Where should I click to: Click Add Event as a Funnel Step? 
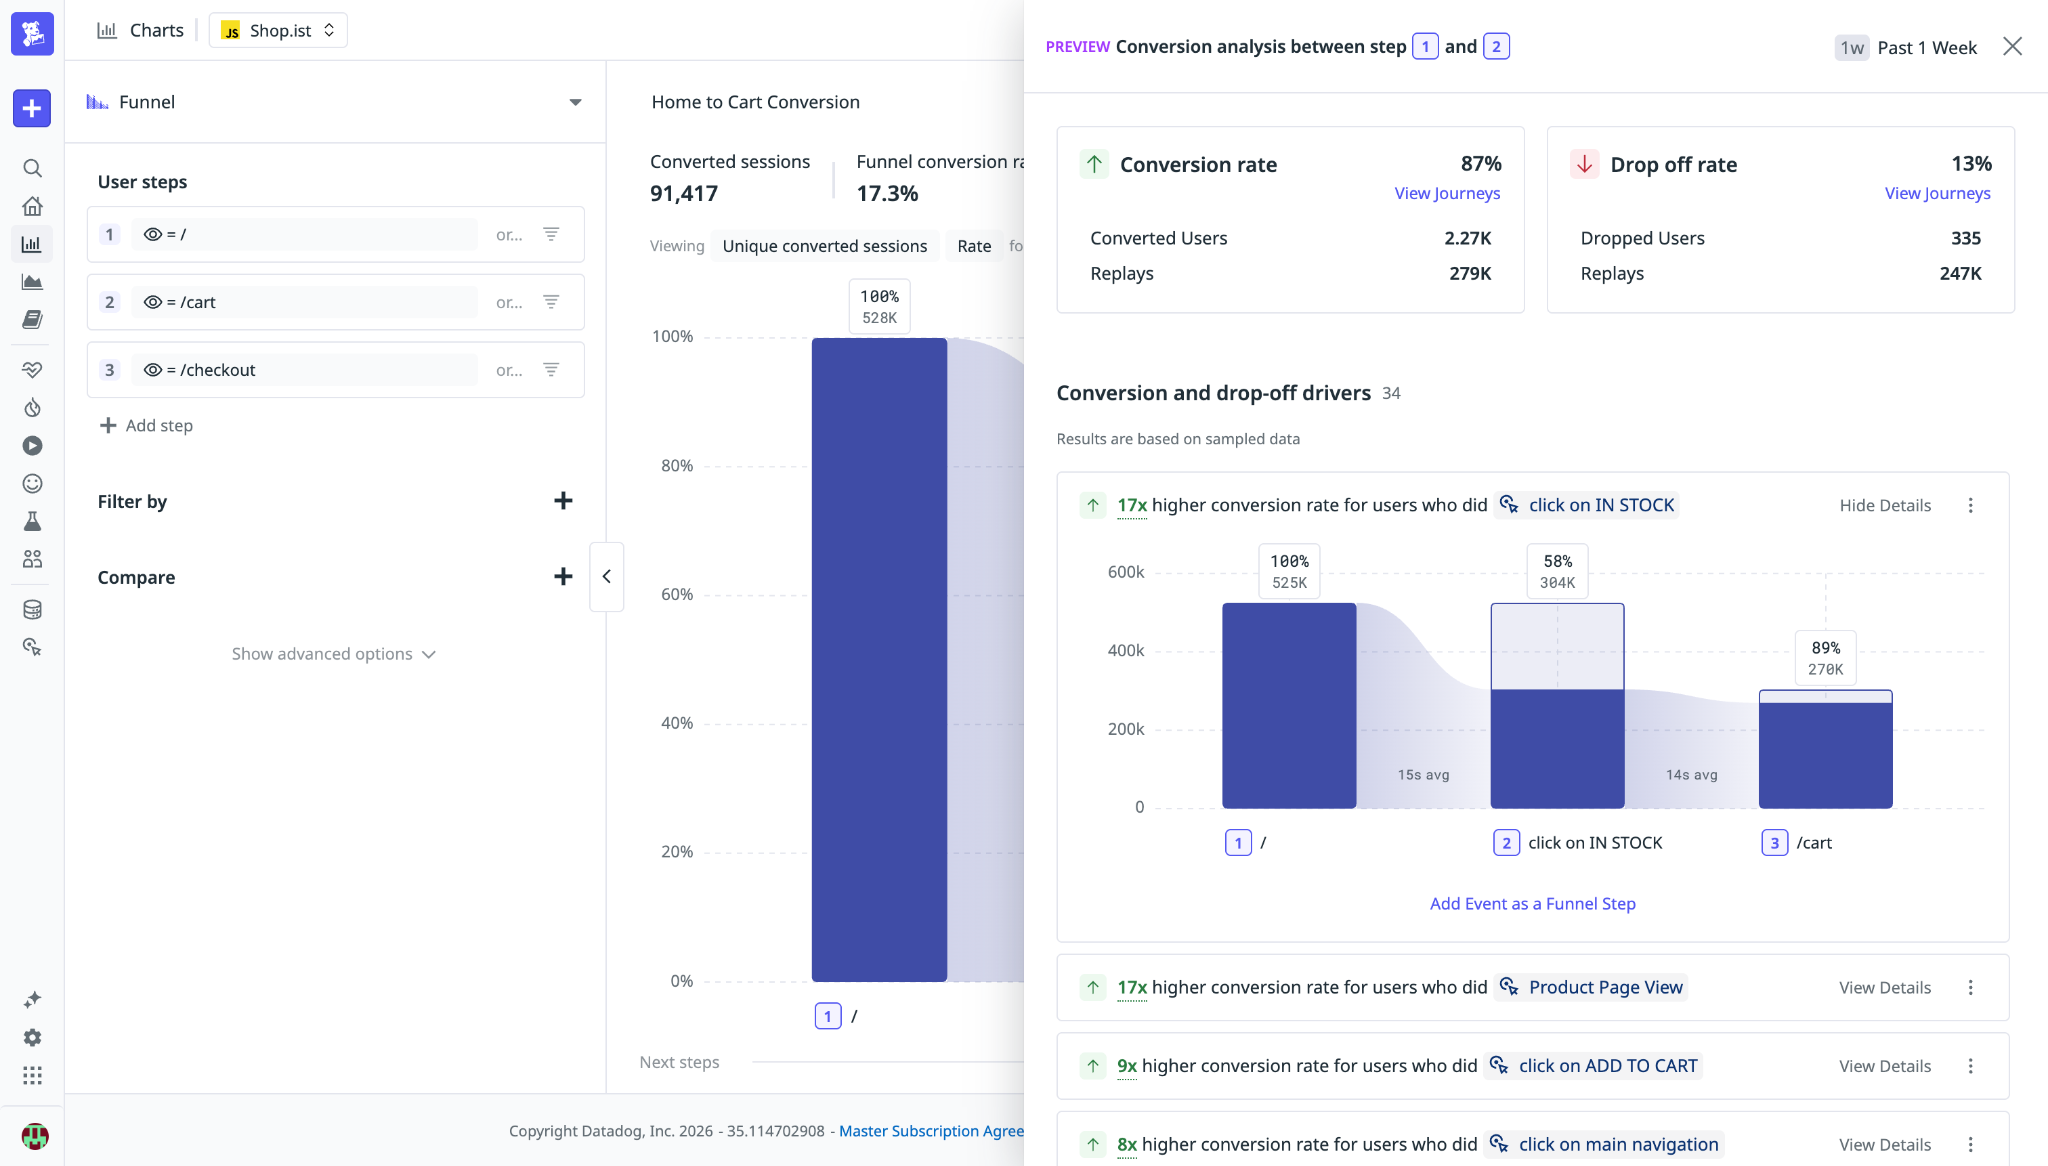(x=1532, y=904)
